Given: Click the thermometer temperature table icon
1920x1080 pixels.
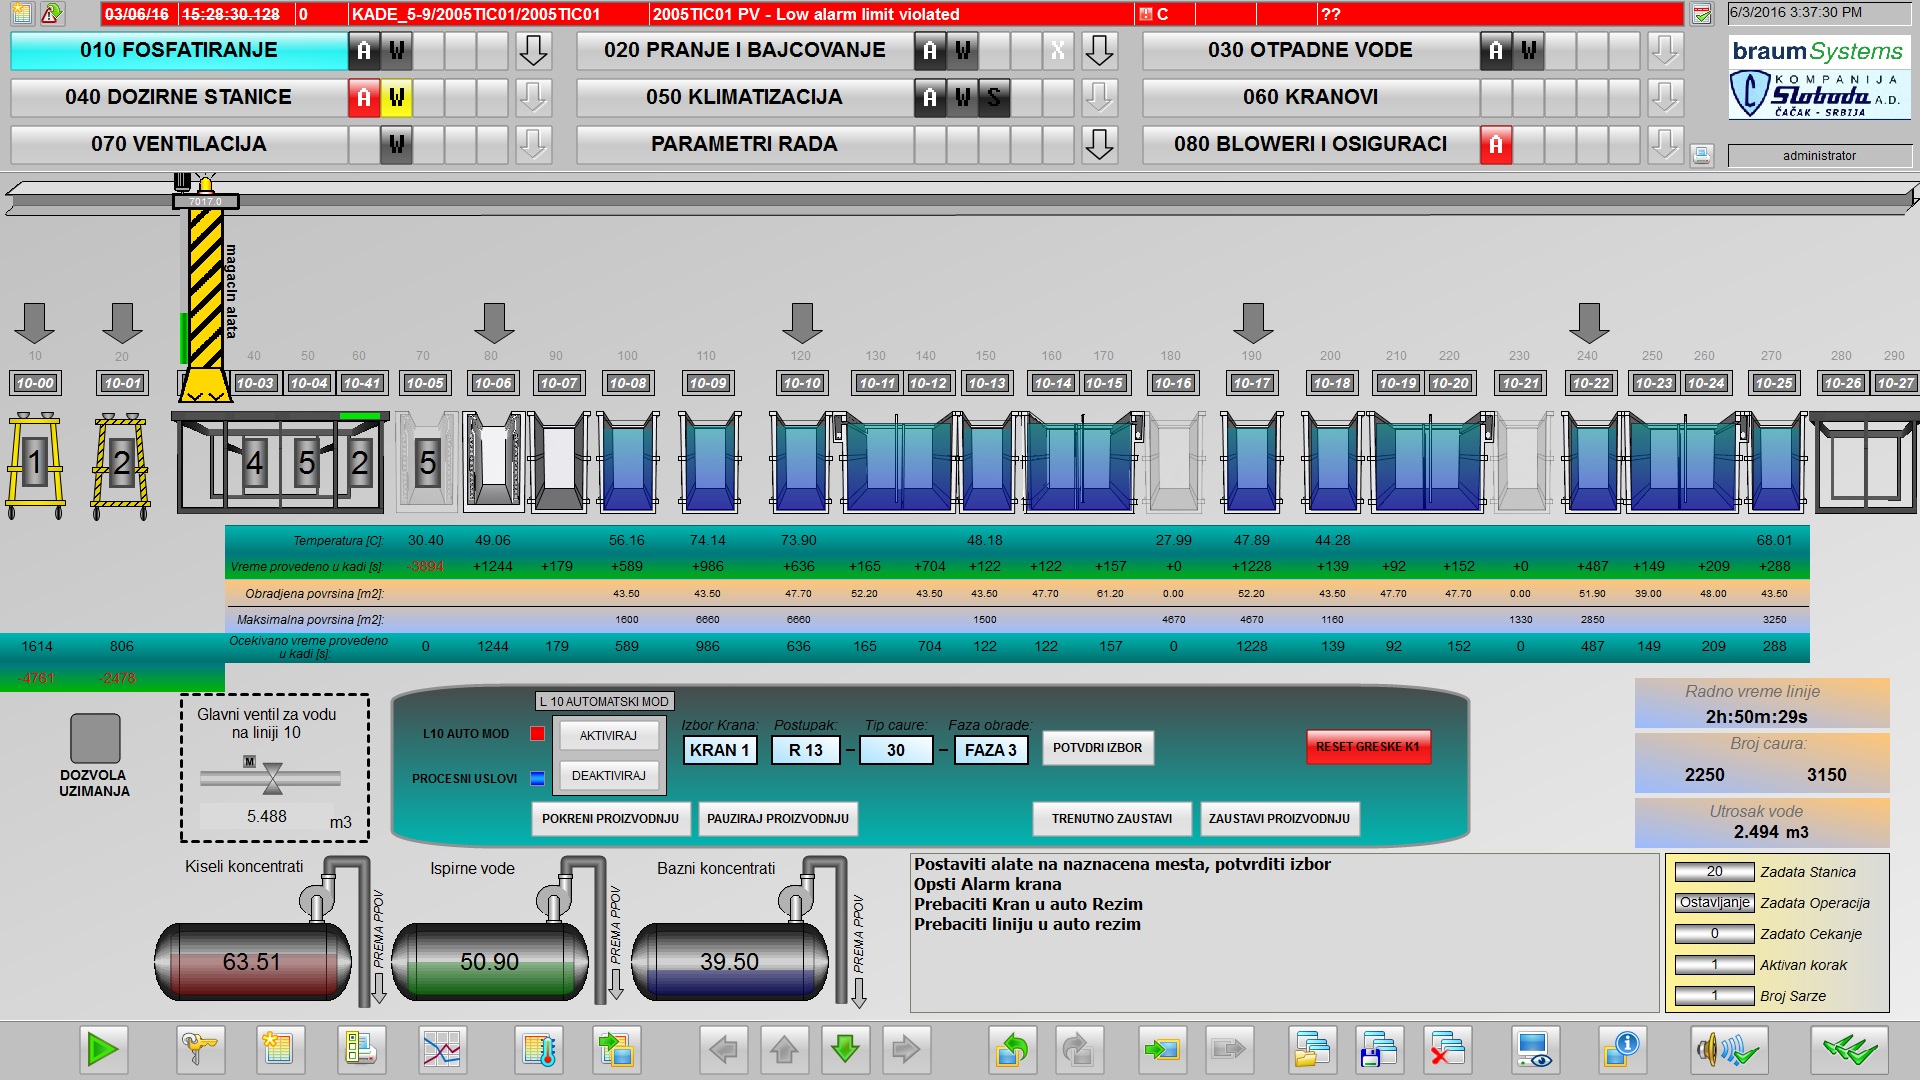Looking at the screenshot, I should (539, 1049).
